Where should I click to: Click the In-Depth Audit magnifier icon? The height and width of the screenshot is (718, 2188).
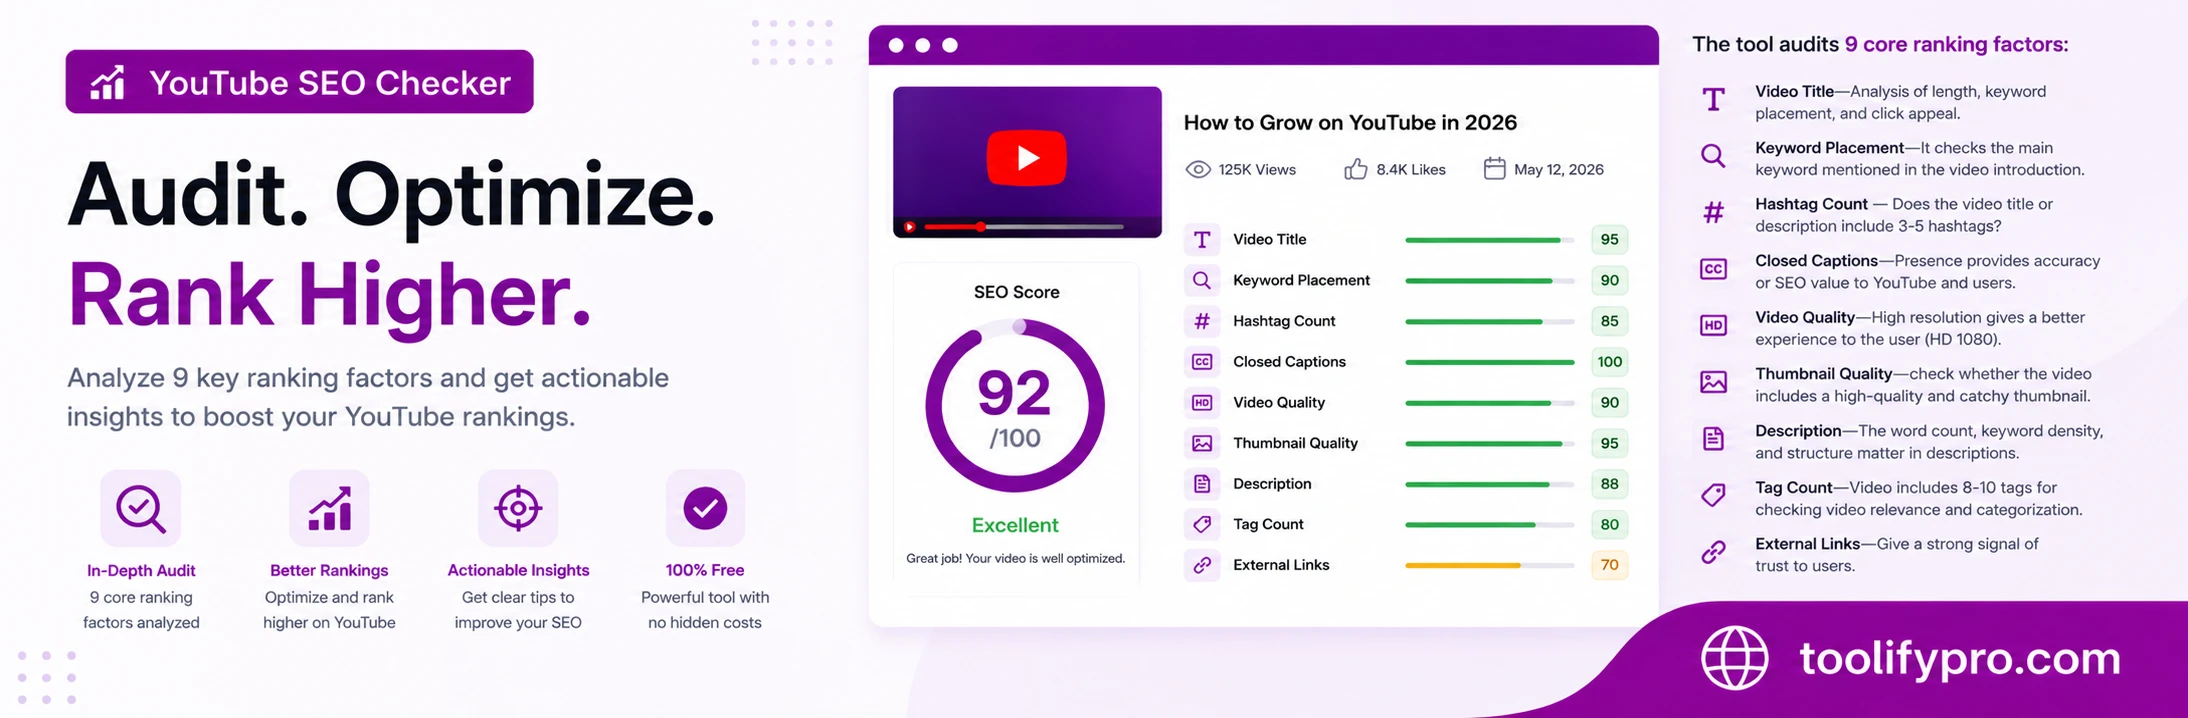[141, 508]
